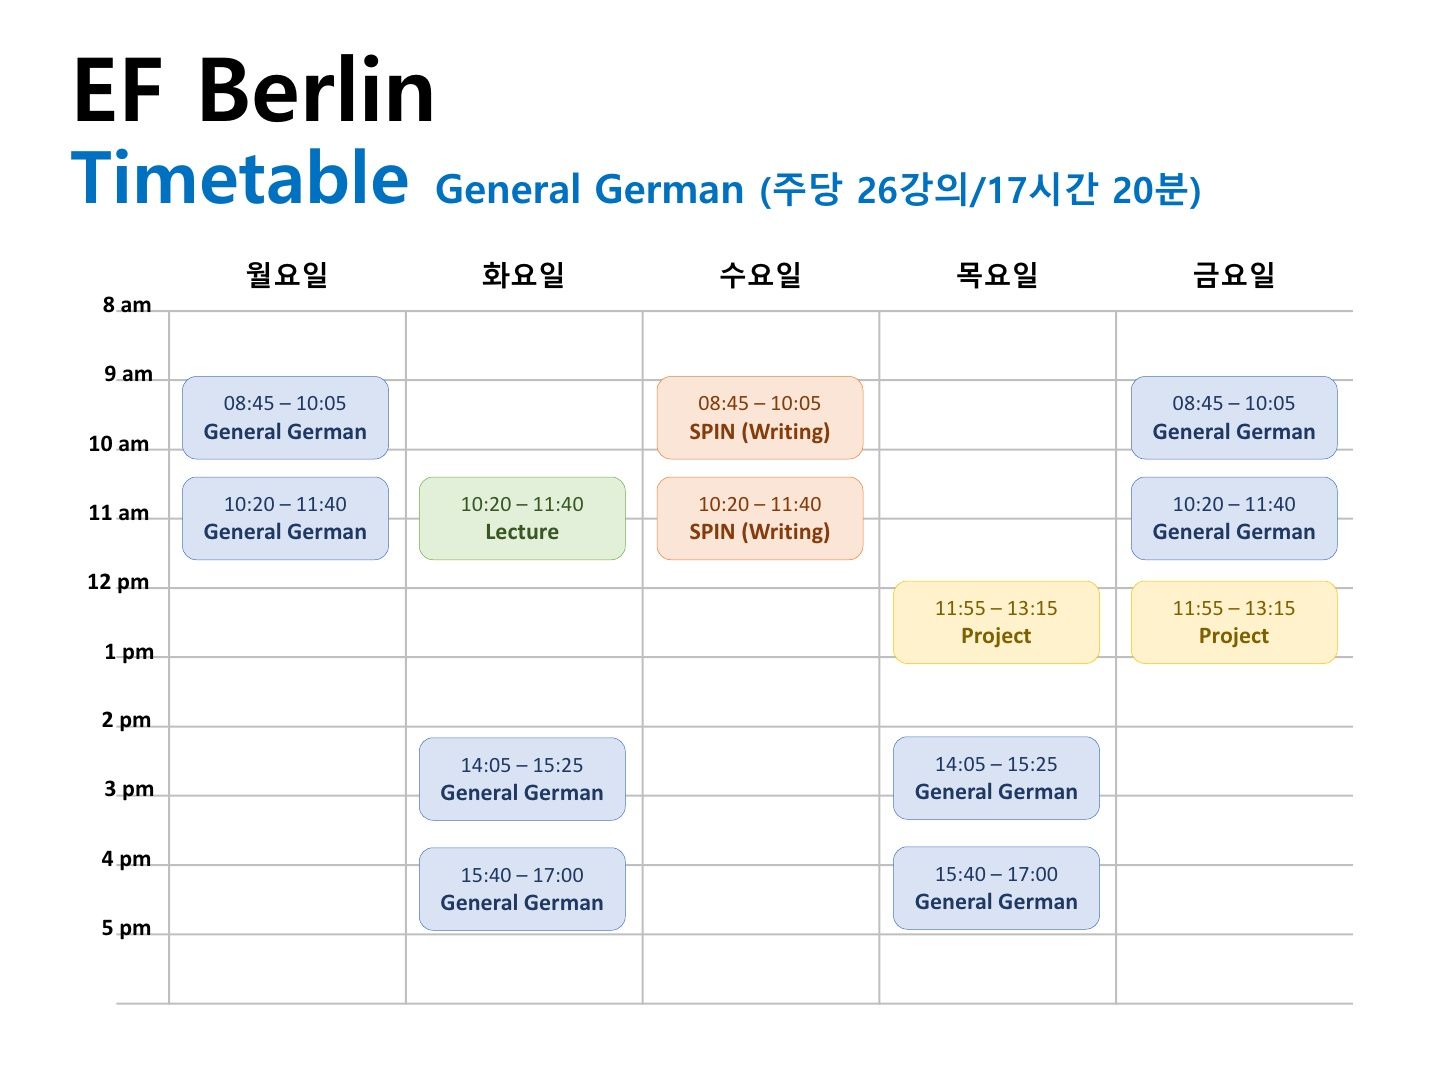The width and height of the screenshot is (1440, 1080).
Task: Open Friday 11:55 Project block
Action: pyautogui.click(x=1234, y=622)
